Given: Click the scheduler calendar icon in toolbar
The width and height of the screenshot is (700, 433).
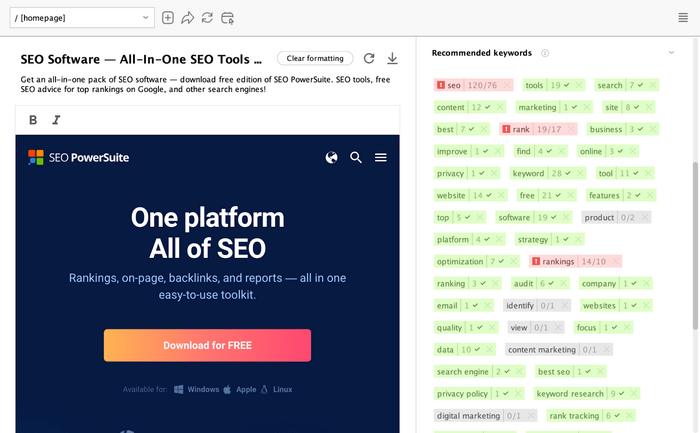Looking at the screenshot, I should tap(228, 18).
